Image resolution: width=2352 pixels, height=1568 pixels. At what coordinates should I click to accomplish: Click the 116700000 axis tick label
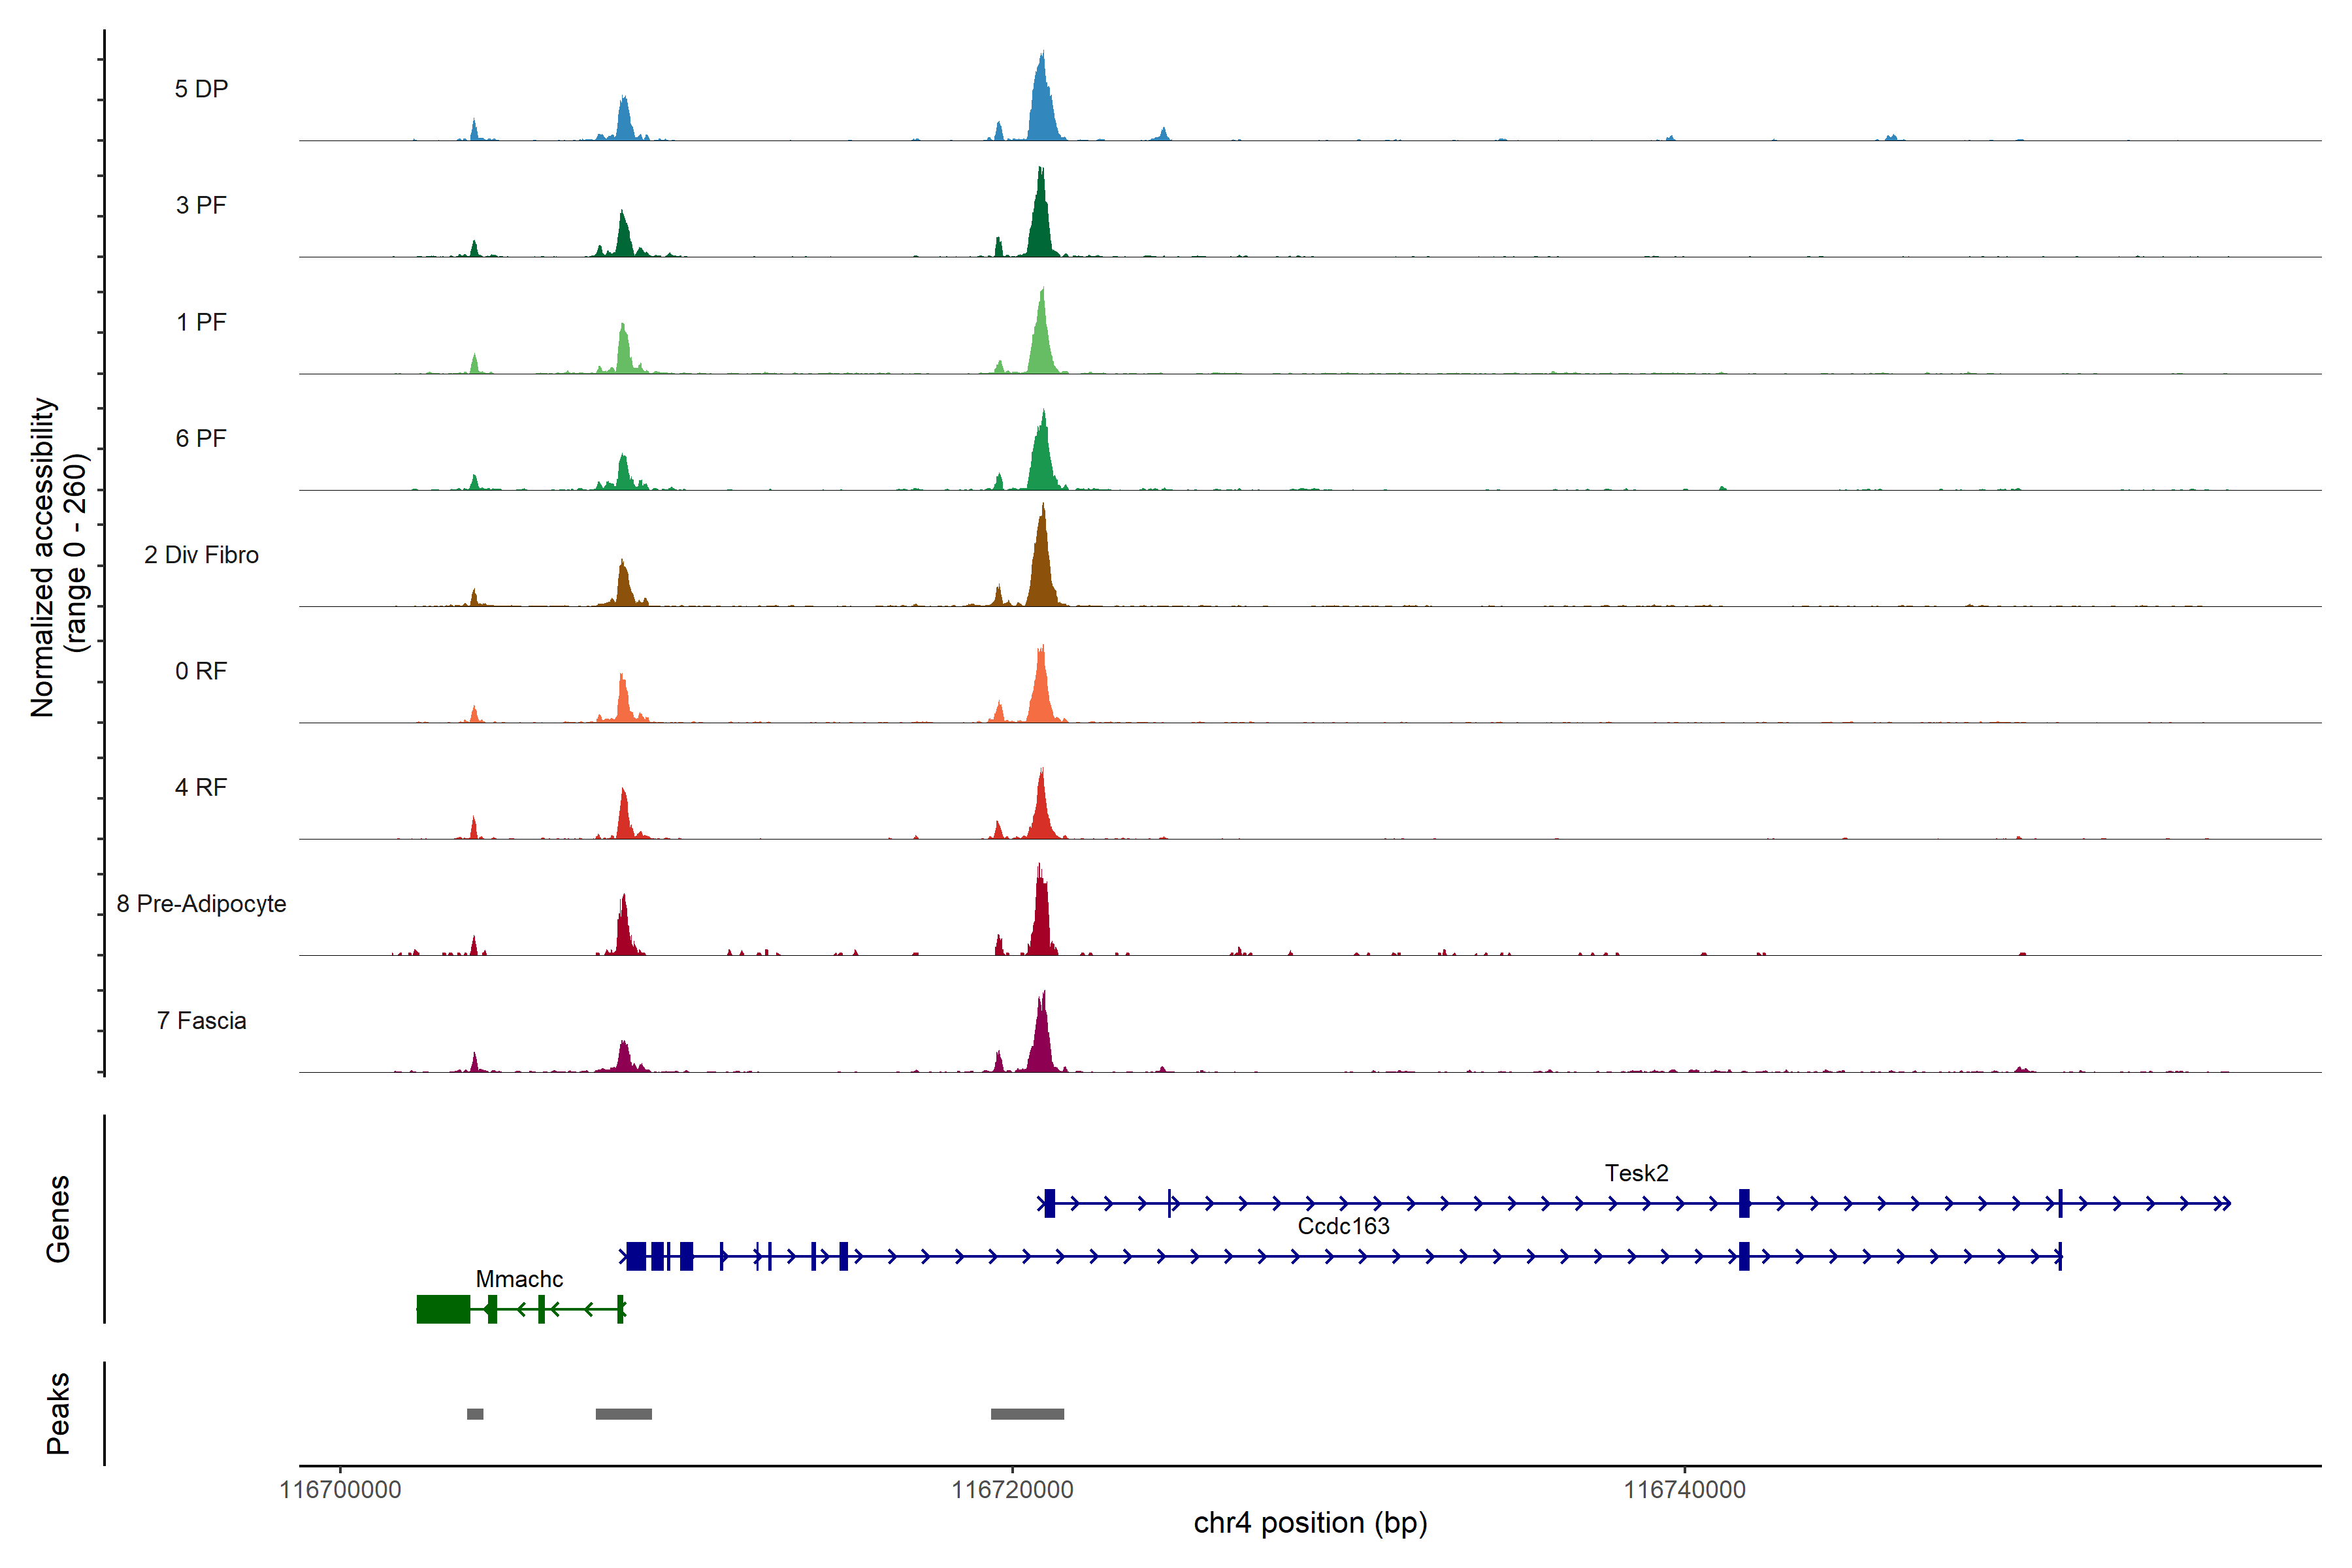[340, 1490]
